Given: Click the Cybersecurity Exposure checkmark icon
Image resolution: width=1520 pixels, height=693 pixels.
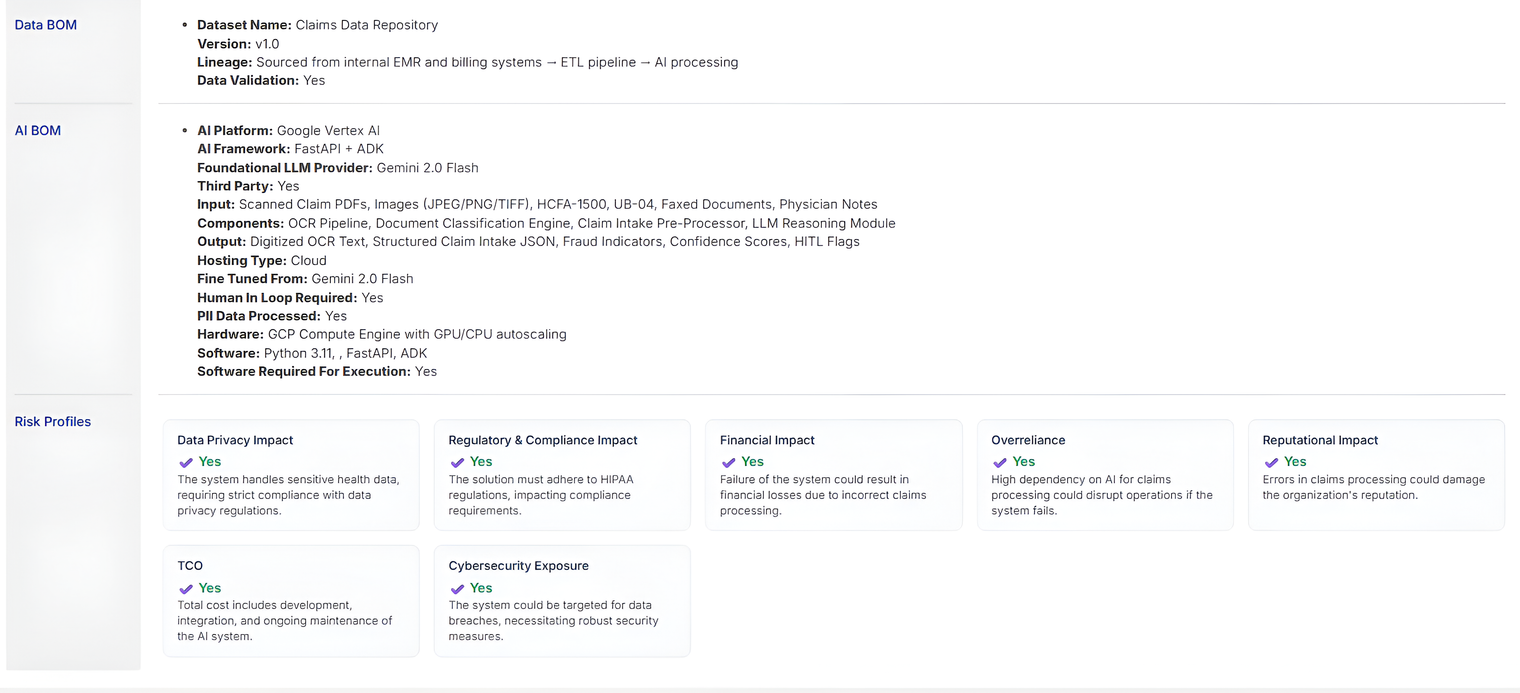Looking at the screenshot, I should [x=457, y=589].
